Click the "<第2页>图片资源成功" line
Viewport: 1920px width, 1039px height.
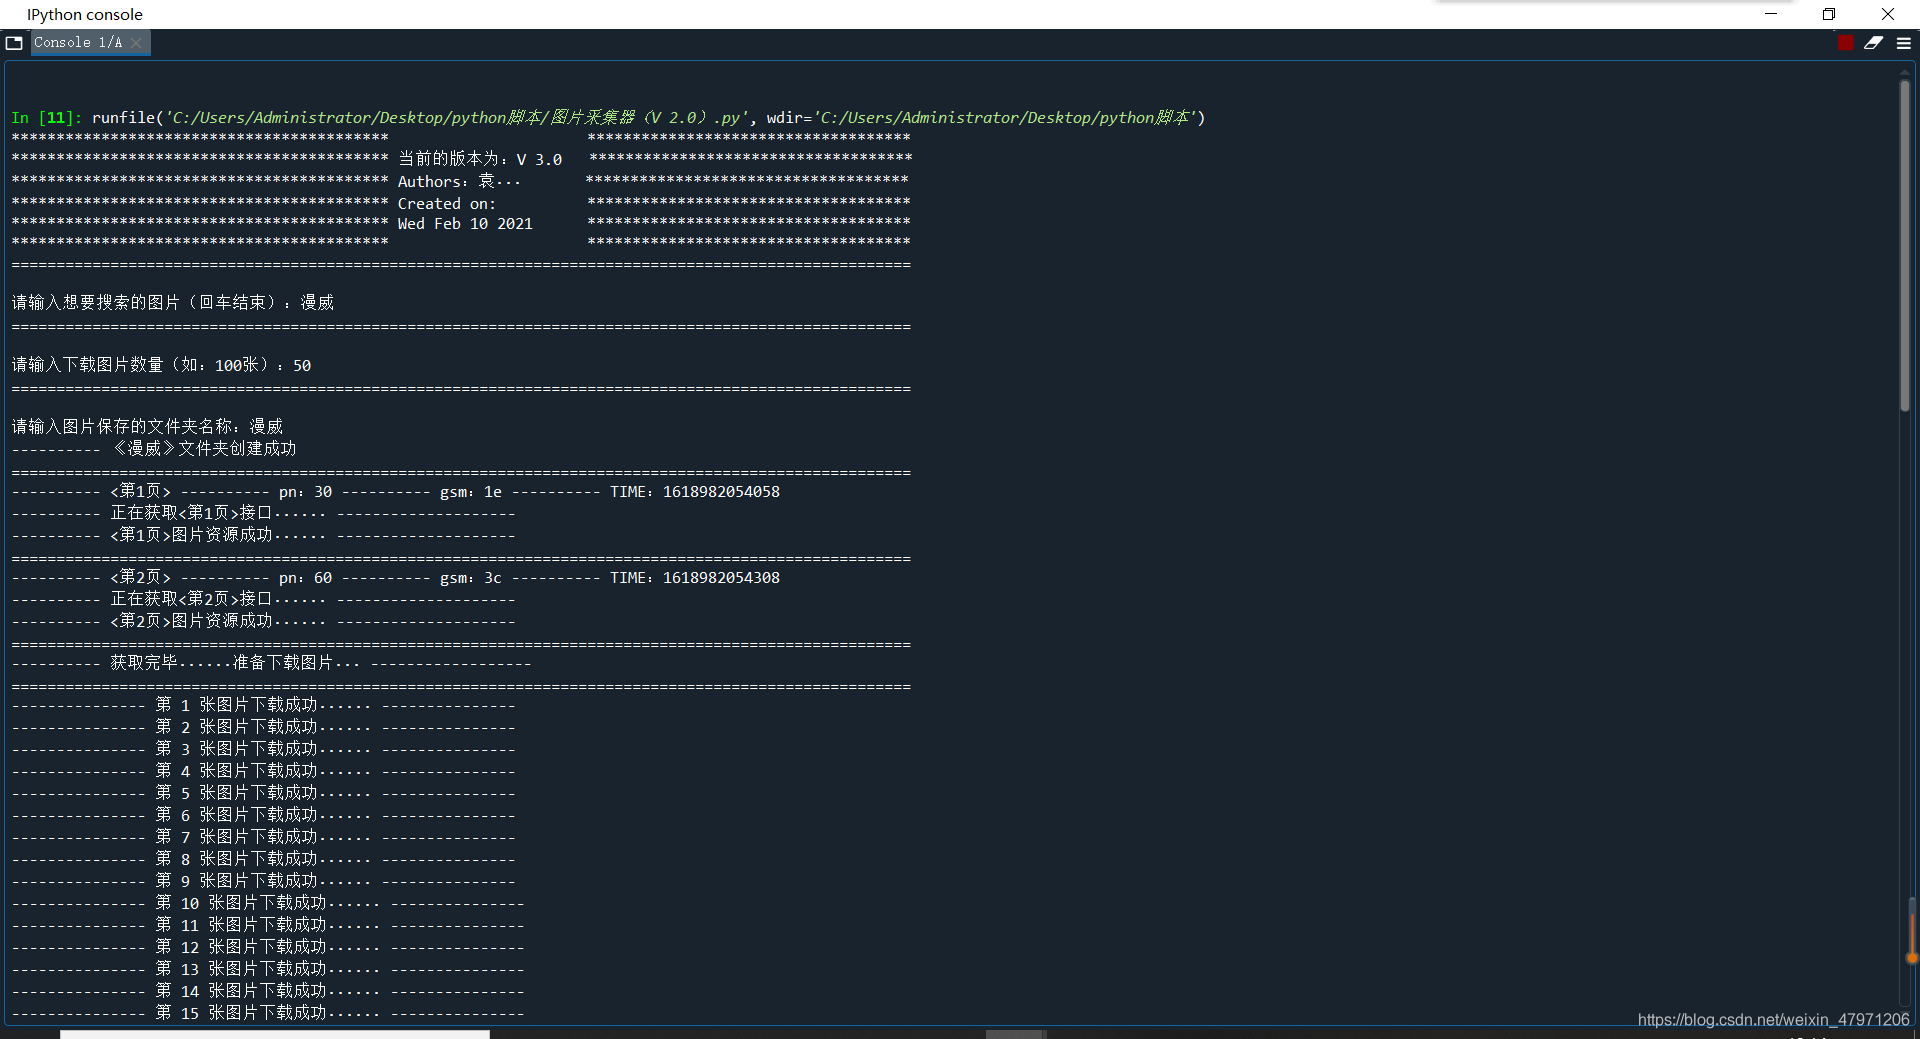[x=264, y=621]
